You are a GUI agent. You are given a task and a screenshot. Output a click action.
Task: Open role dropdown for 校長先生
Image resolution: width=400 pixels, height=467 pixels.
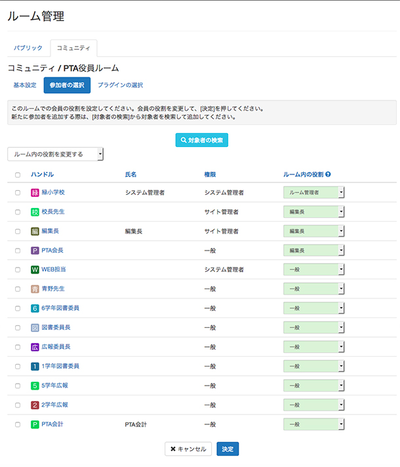(x=314, y=212)
